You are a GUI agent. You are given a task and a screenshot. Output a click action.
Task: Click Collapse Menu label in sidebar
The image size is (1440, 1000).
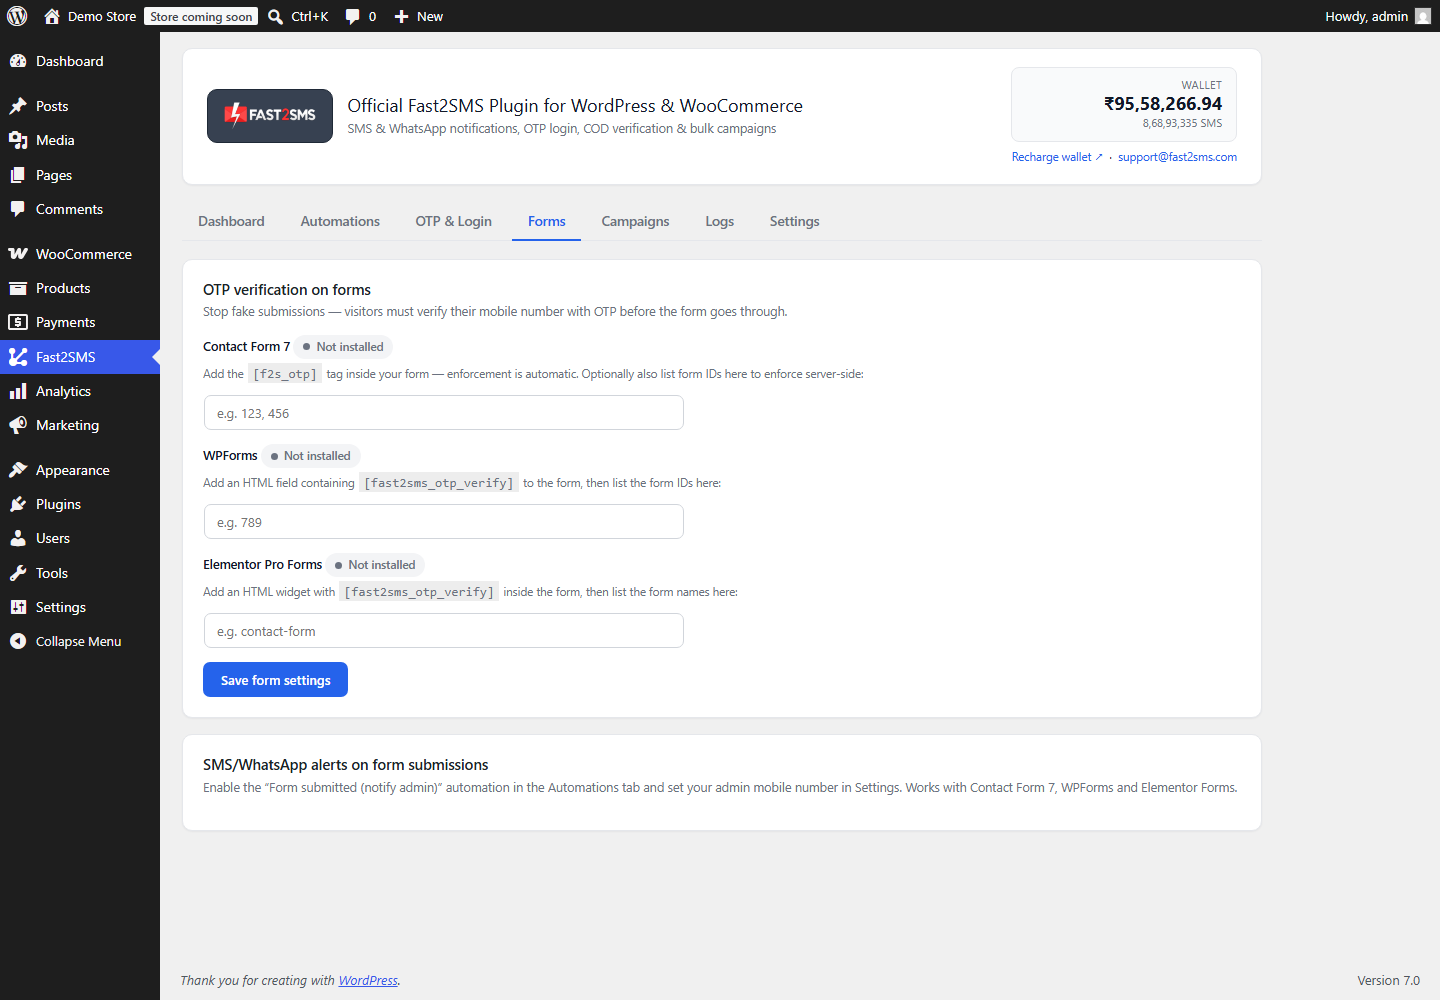pyautogui.click(x=78, y=641)
